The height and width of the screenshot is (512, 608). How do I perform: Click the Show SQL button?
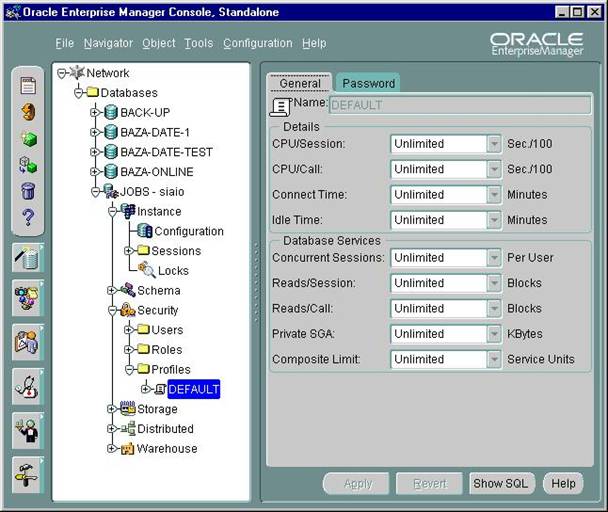click(501, 484)
